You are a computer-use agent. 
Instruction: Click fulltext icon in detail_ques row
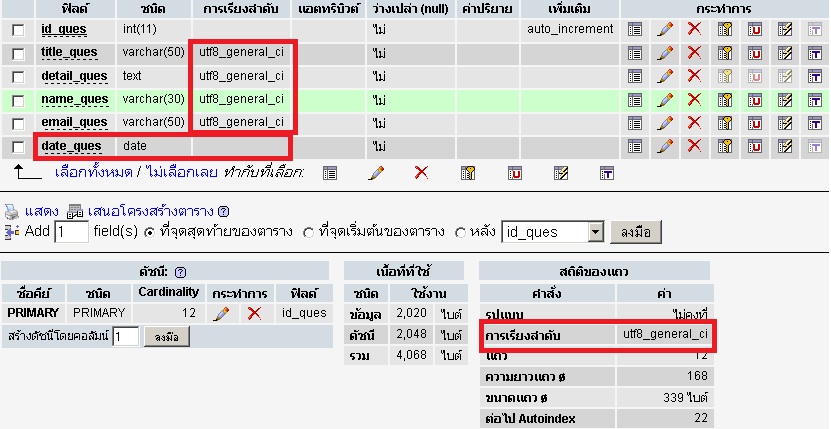[815, 76]
